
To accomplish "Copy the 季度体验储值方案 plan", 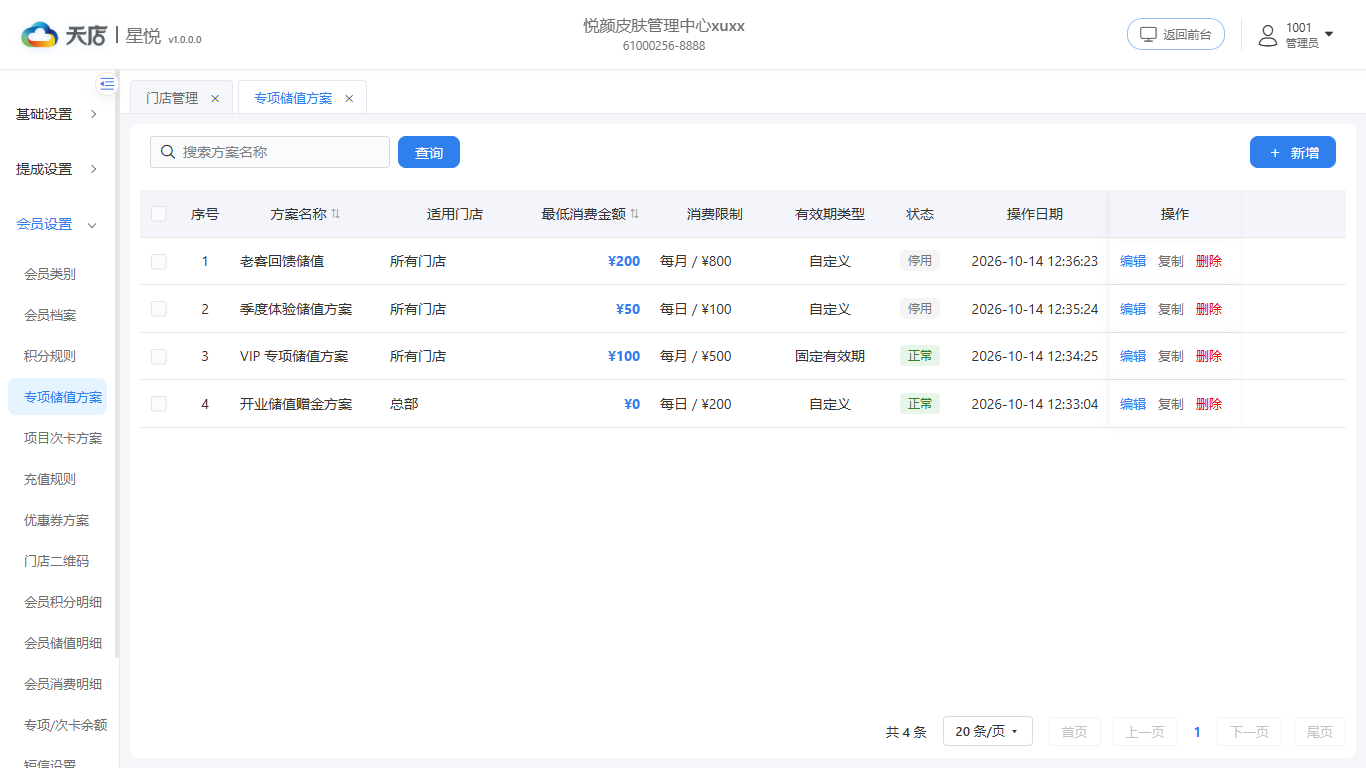I will [1171, 309].
